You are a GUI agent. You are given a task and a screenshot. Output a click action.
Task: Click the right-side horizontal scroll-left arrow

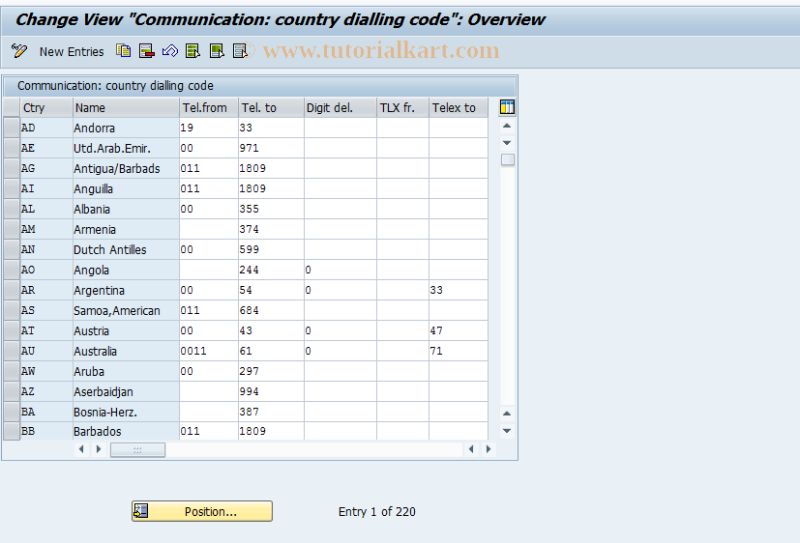[x=471, y=449]
